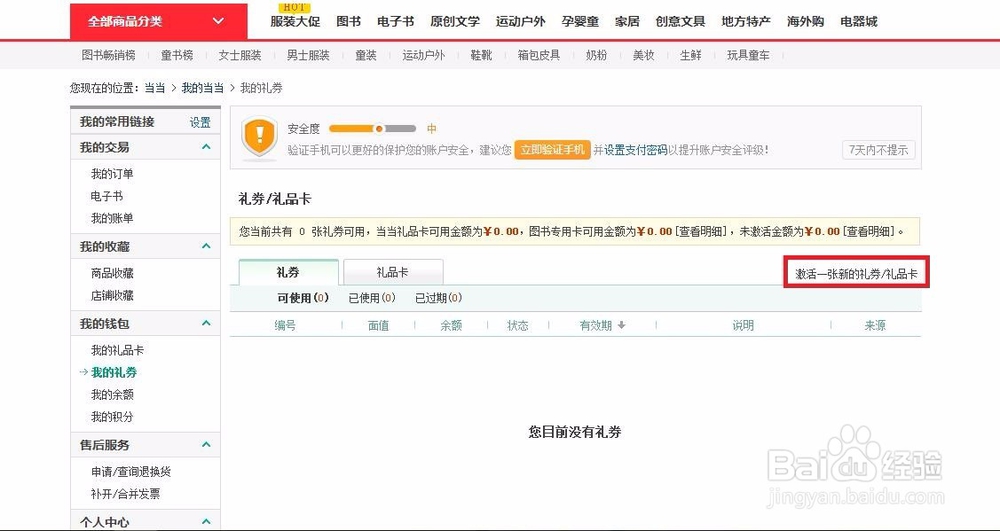This screenshot has height=531, width=1000.
Task: Open 我的订单 in the sidebar
Action: (112, 173)
